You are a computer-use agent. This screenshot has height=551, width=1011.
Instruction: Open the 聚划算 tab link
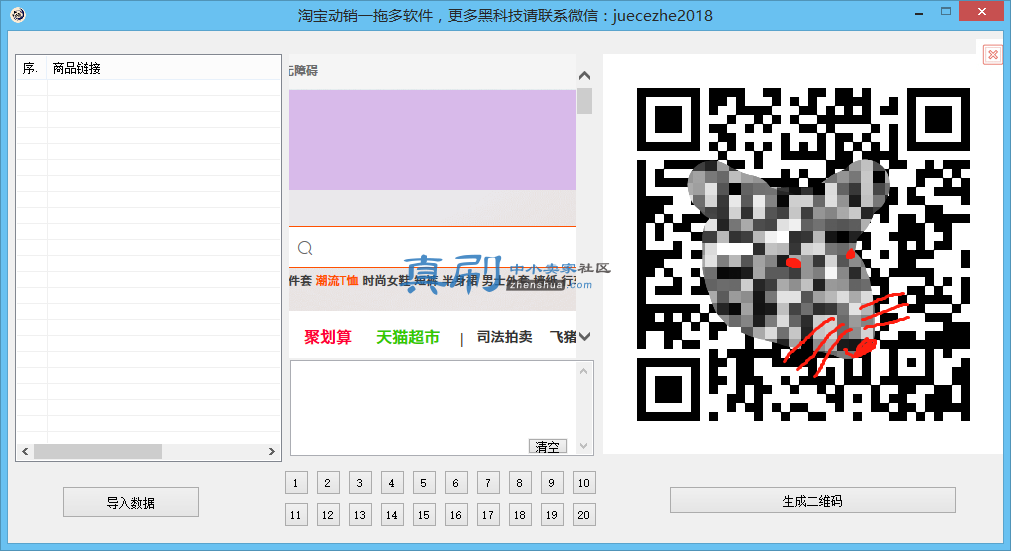pos(328,337)
